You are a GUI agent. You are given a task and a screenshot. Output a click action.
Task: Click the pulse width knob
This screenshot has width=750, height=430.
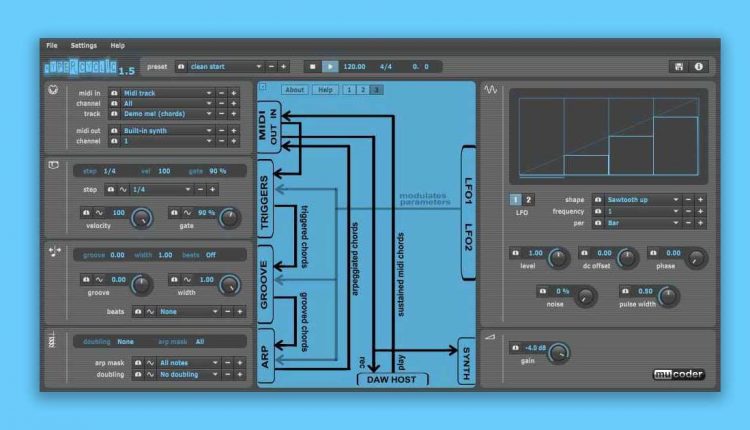[x=668, y=297]
